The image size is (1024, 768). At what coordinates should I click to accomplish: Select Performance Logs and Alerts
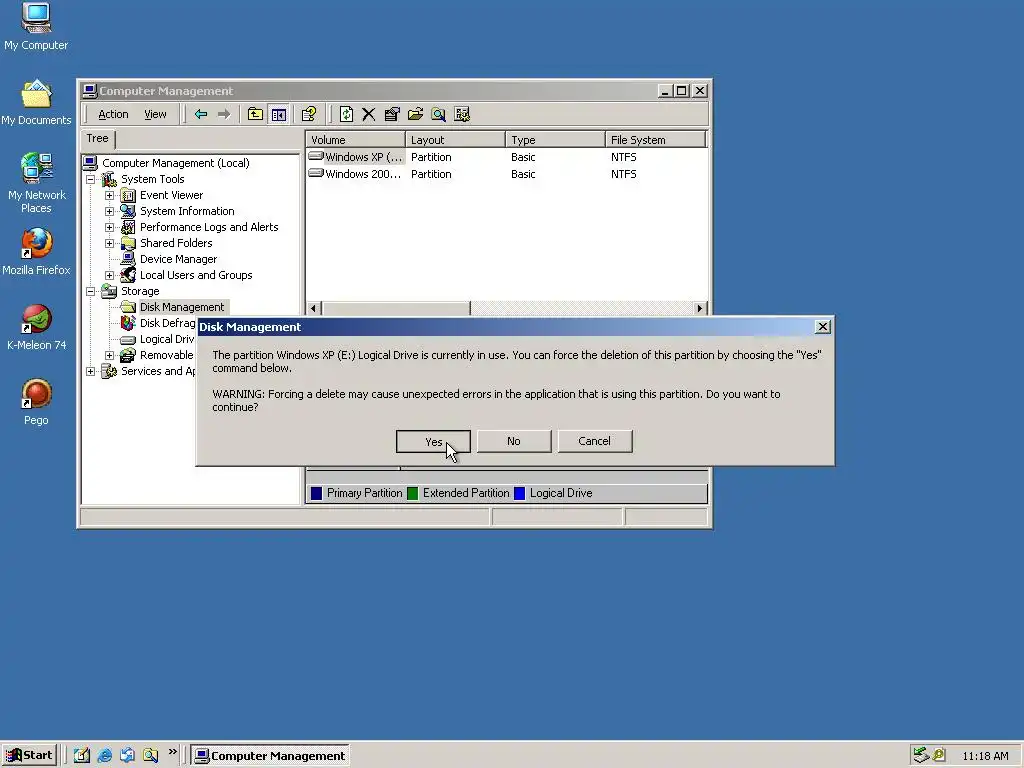(x=209, y=227)
